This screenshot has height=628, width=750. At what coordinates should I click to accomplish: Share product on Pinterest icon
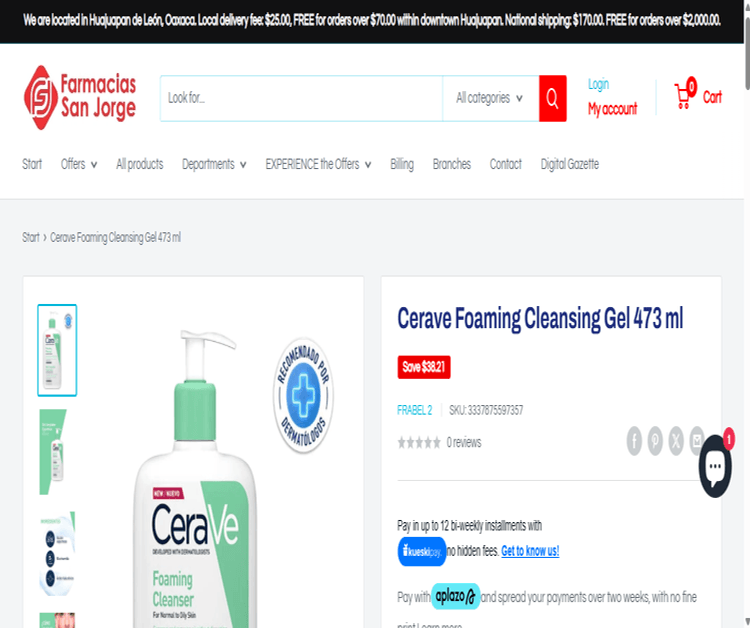pyautogui.click(x=655, y=441)
